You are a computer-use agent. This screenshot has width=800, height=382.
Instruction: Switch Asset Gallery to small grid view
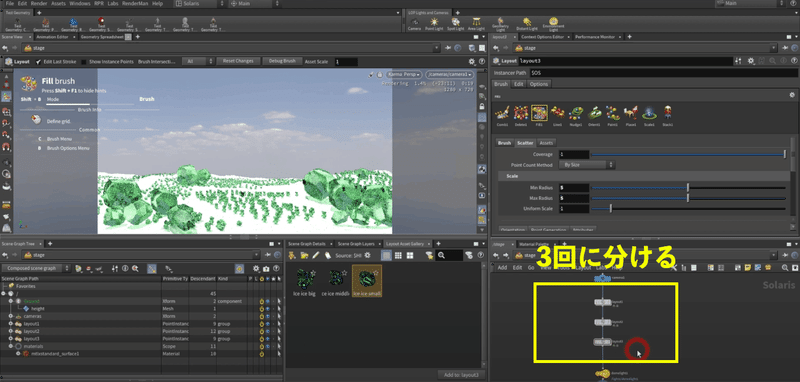pyautogui.click(x=398, y=255)
